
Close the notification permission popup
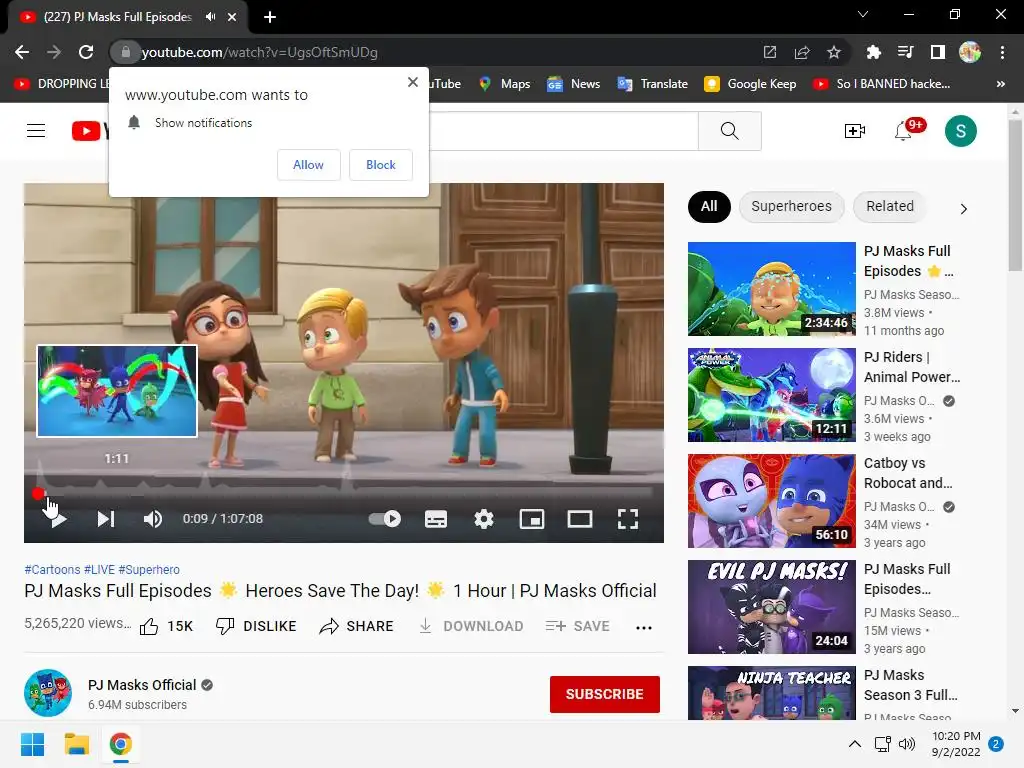click(x=413, y=82)
